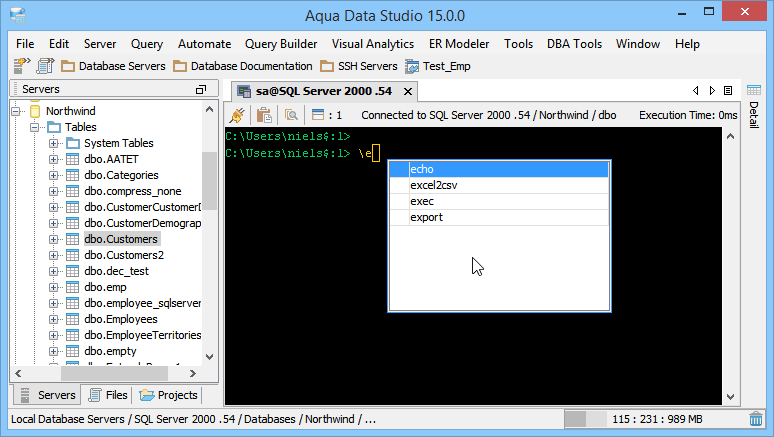Undock the Servers panel

(x=201, y=90)
